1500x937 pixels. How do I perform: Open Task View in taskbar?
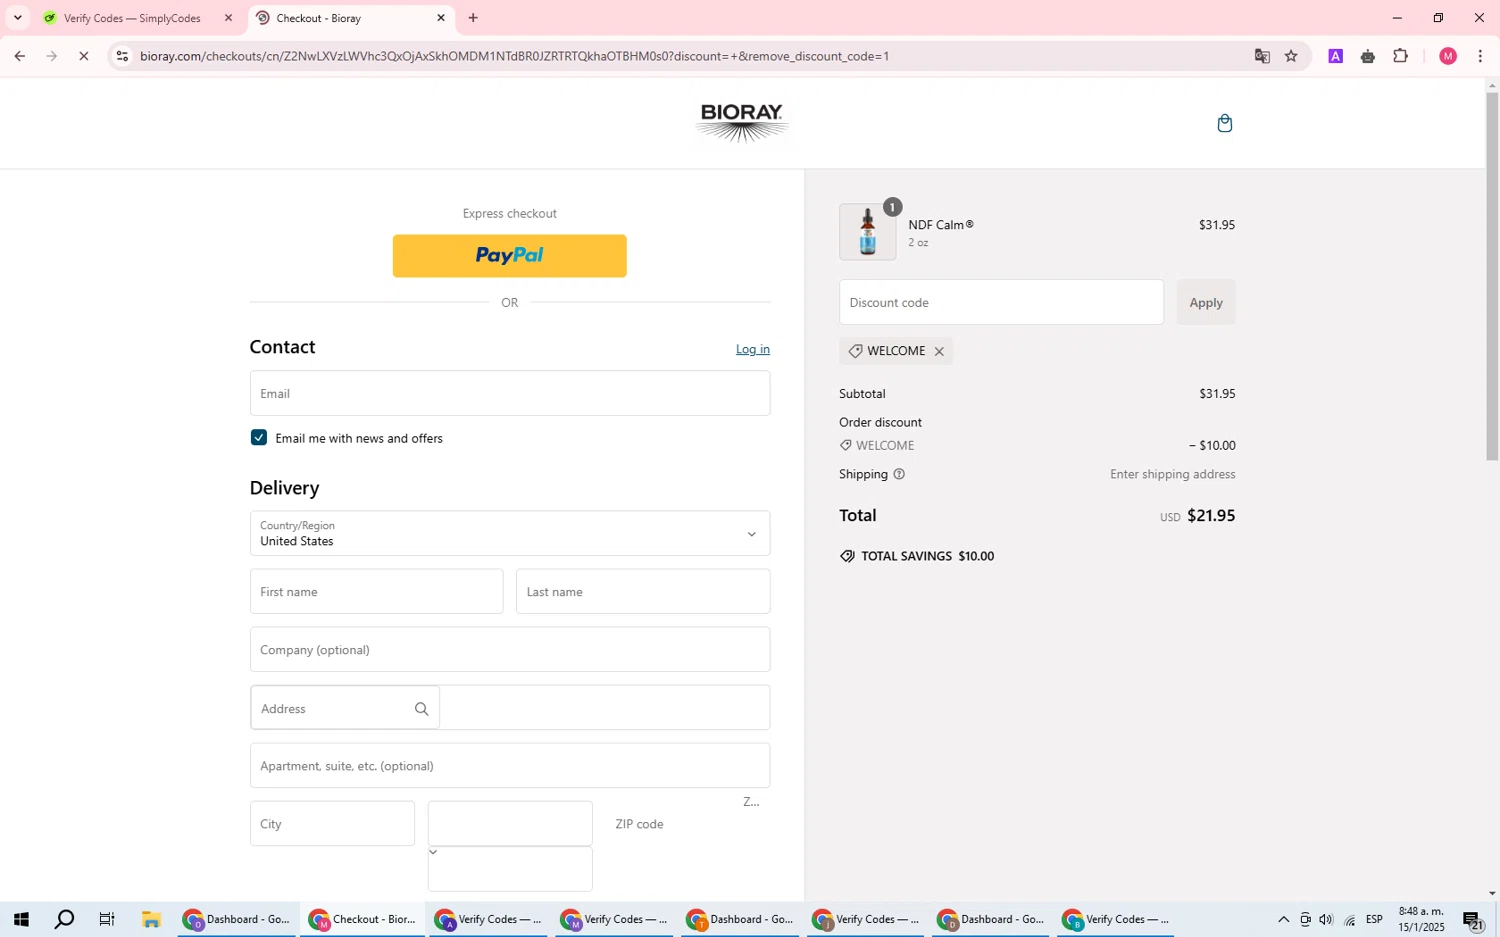[x=107, y=919]
